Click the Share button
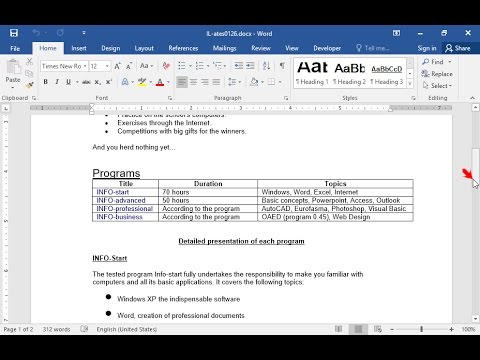 click(458, 48)
